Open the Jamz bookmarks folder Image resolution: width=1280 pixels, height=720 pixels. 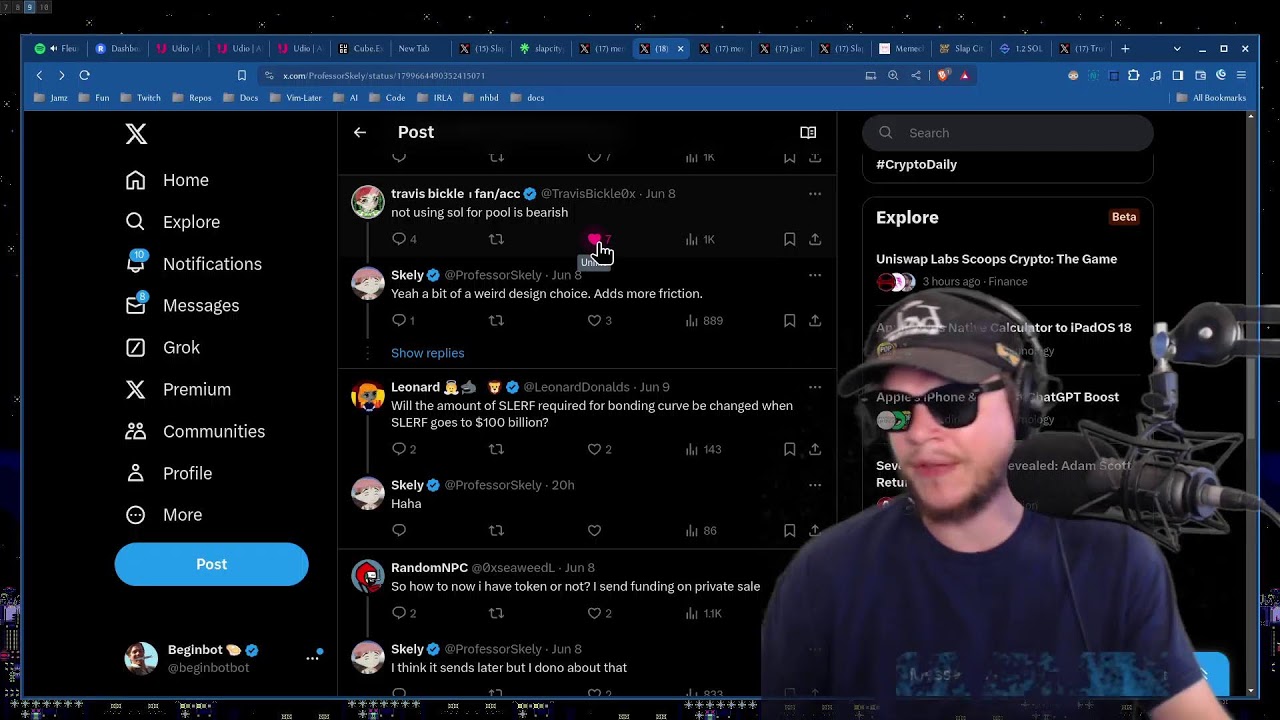tap(51, 98)
